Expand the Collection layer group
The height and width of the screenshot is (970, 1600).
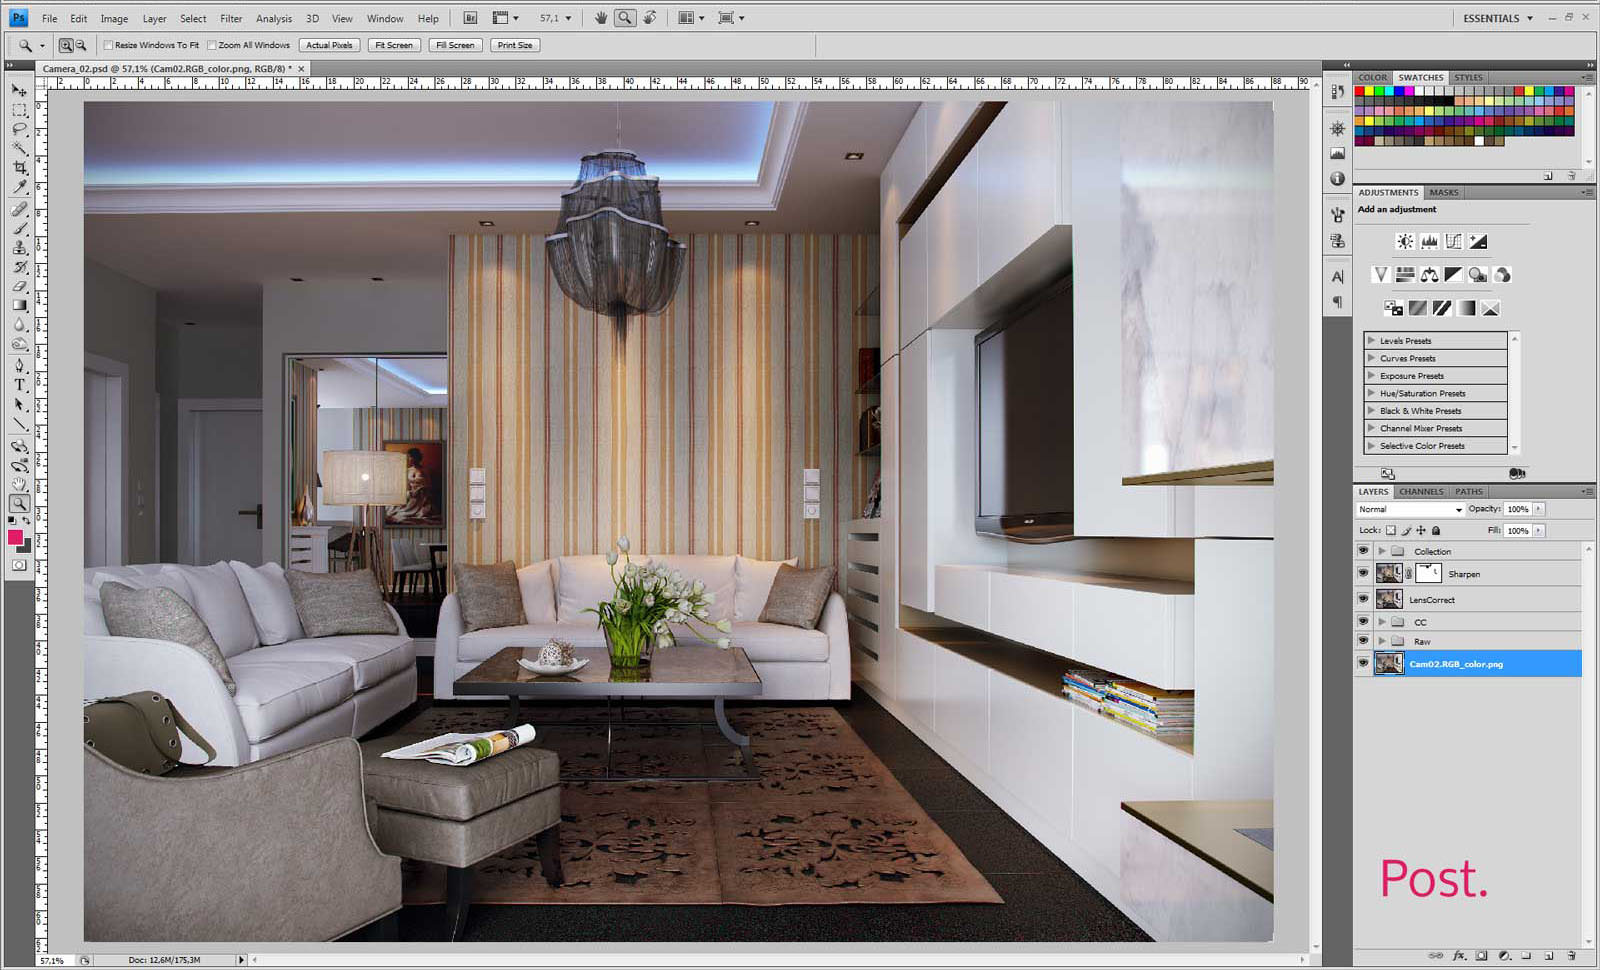coord(1382,551)
